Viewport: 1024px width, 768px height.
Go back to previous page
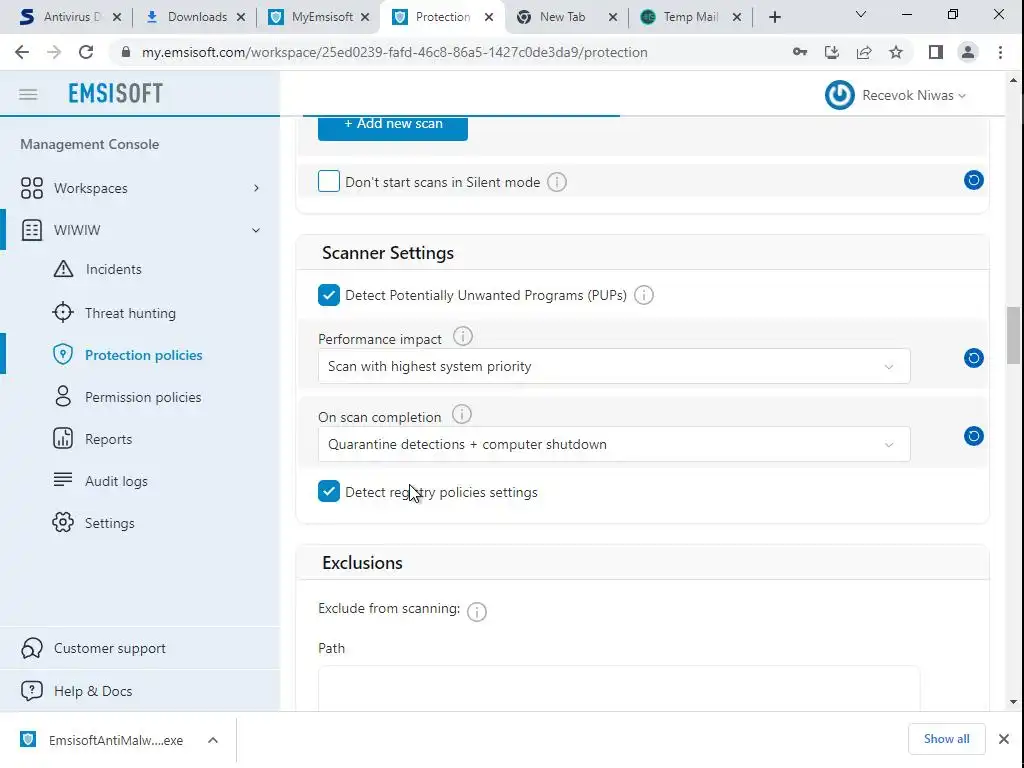(x=22, y=52)
